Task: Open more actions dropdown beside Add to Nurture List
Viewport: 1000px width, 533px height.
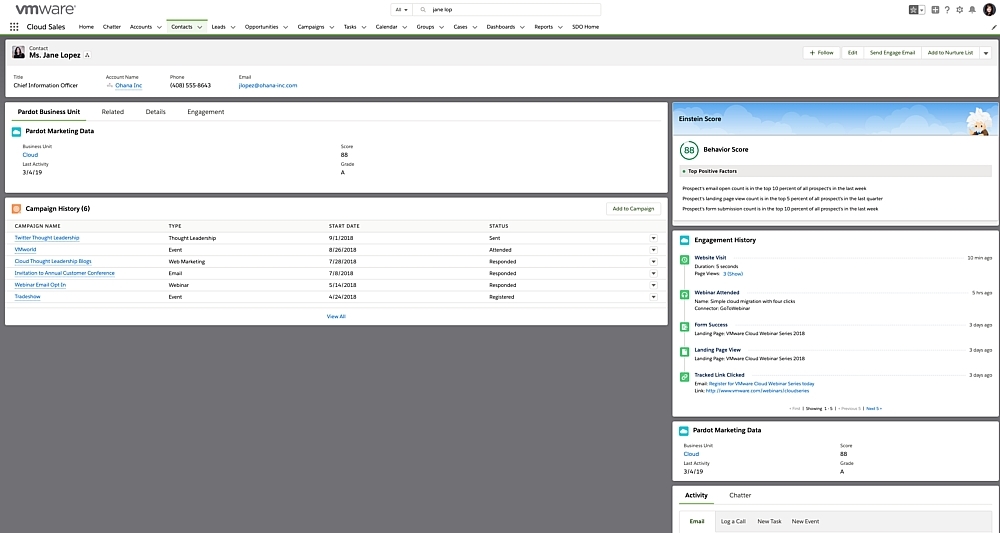Action: (986, 52)
